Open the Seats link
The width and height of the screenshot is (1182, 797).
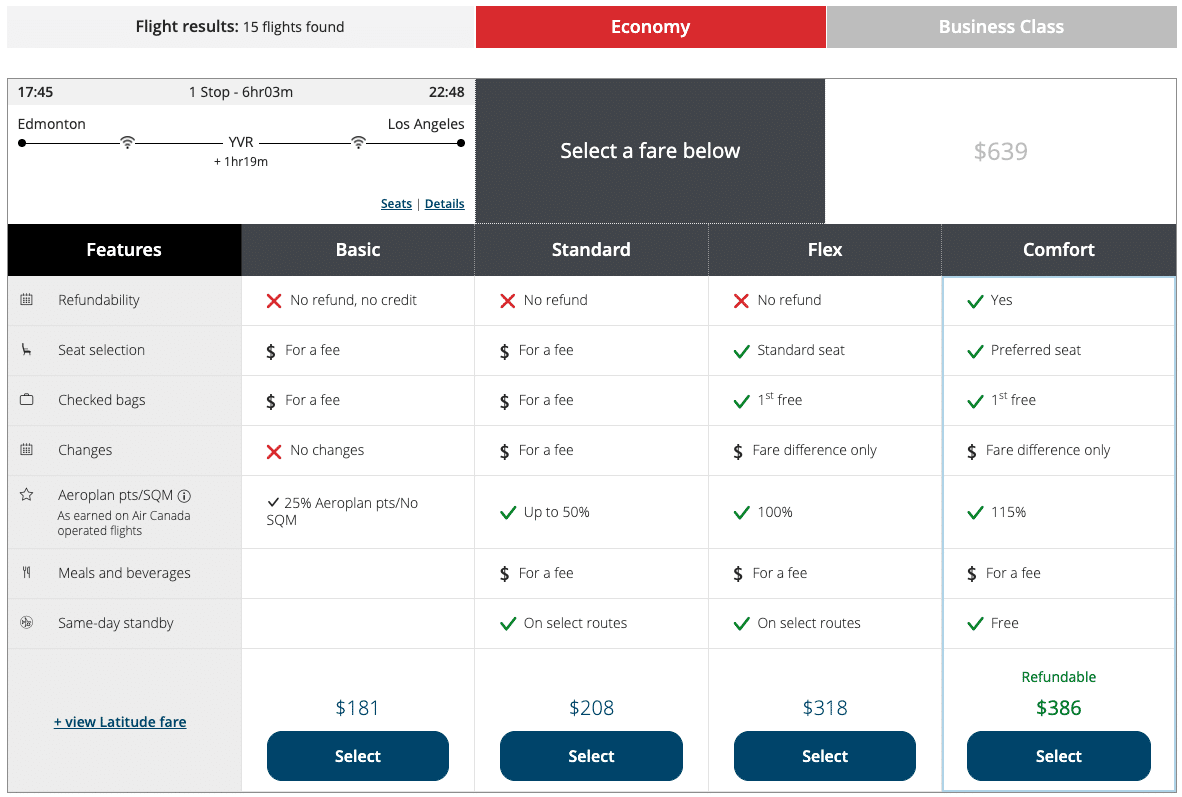point(396,204)
